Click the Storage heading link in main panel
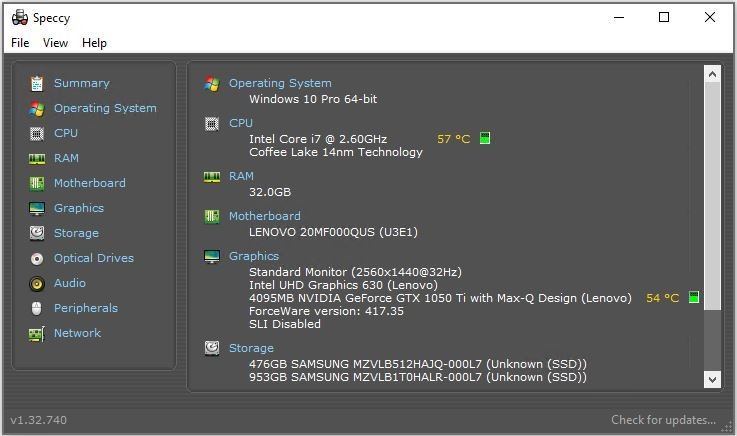This screenshot has height=436, width=737. tap(251, 348)
